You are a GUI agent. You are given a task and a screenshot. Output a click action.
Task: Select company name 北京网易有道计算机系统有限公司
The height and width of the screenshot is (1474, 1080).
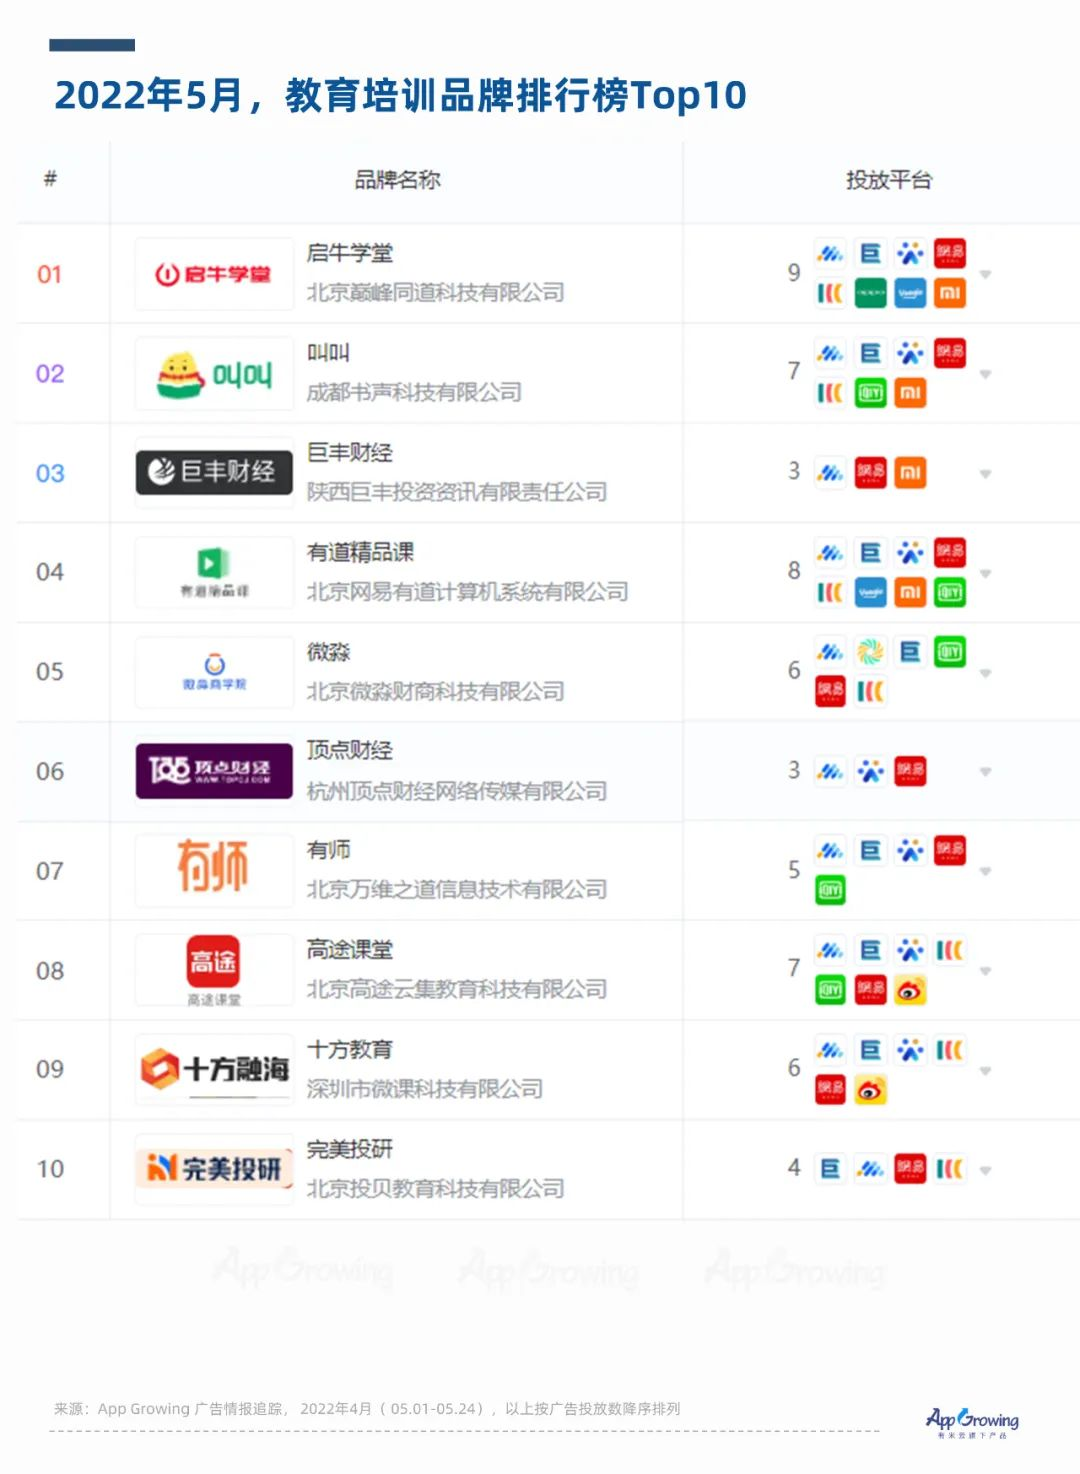click(467, 592)
